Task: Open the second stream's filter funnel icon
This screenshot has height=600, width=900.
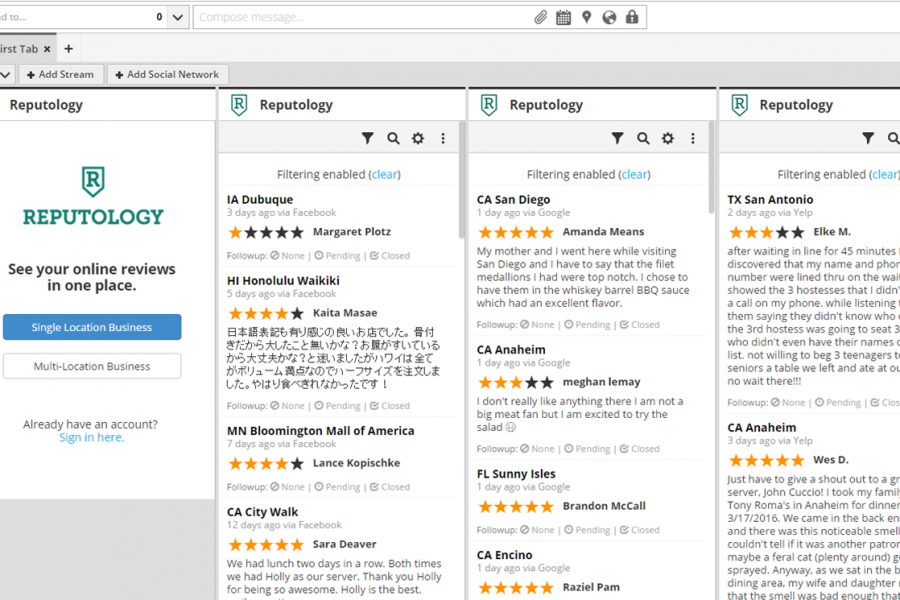Action: [x=367, y=138]
